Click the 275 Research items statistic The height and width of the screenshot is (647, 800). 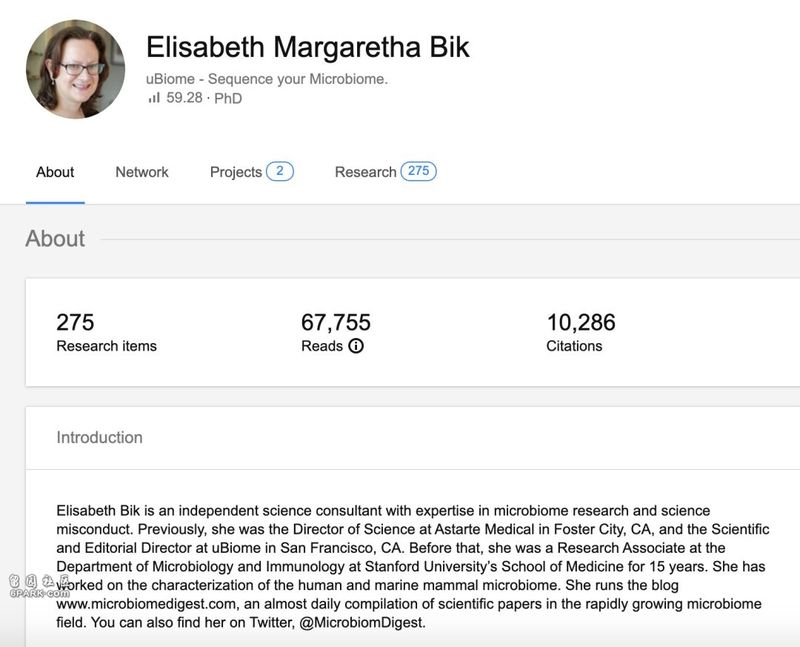point(106,332)
